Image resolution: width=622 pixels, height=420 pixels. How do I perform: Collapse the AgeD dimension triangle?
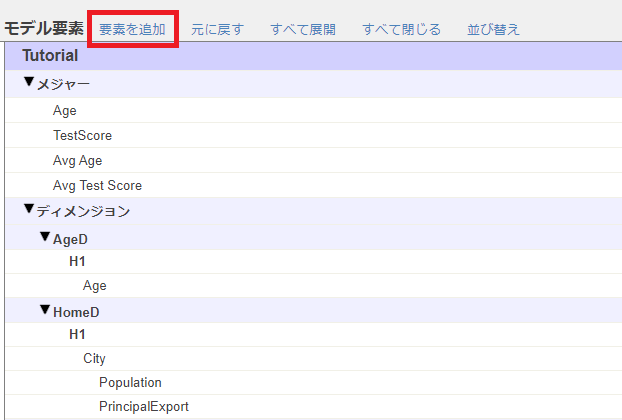point(45,237)
